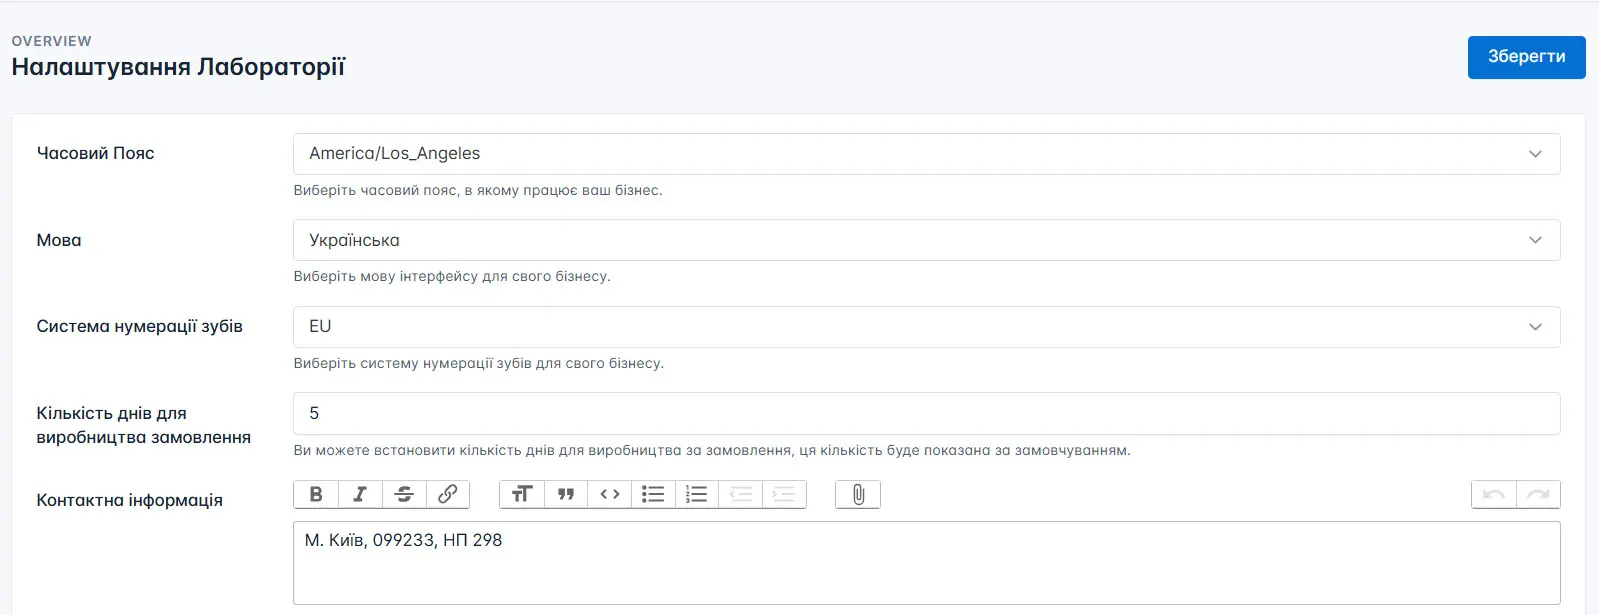Click the redo arrow in the editor toolbar
The width and height of the screenshot is (1599, 615).
tap(1538, 494)
